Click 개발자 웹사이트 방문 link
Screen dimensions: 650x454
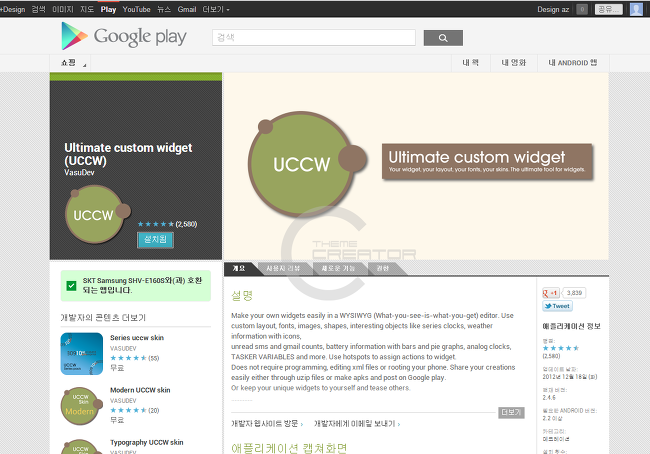[x=267, y=423]
